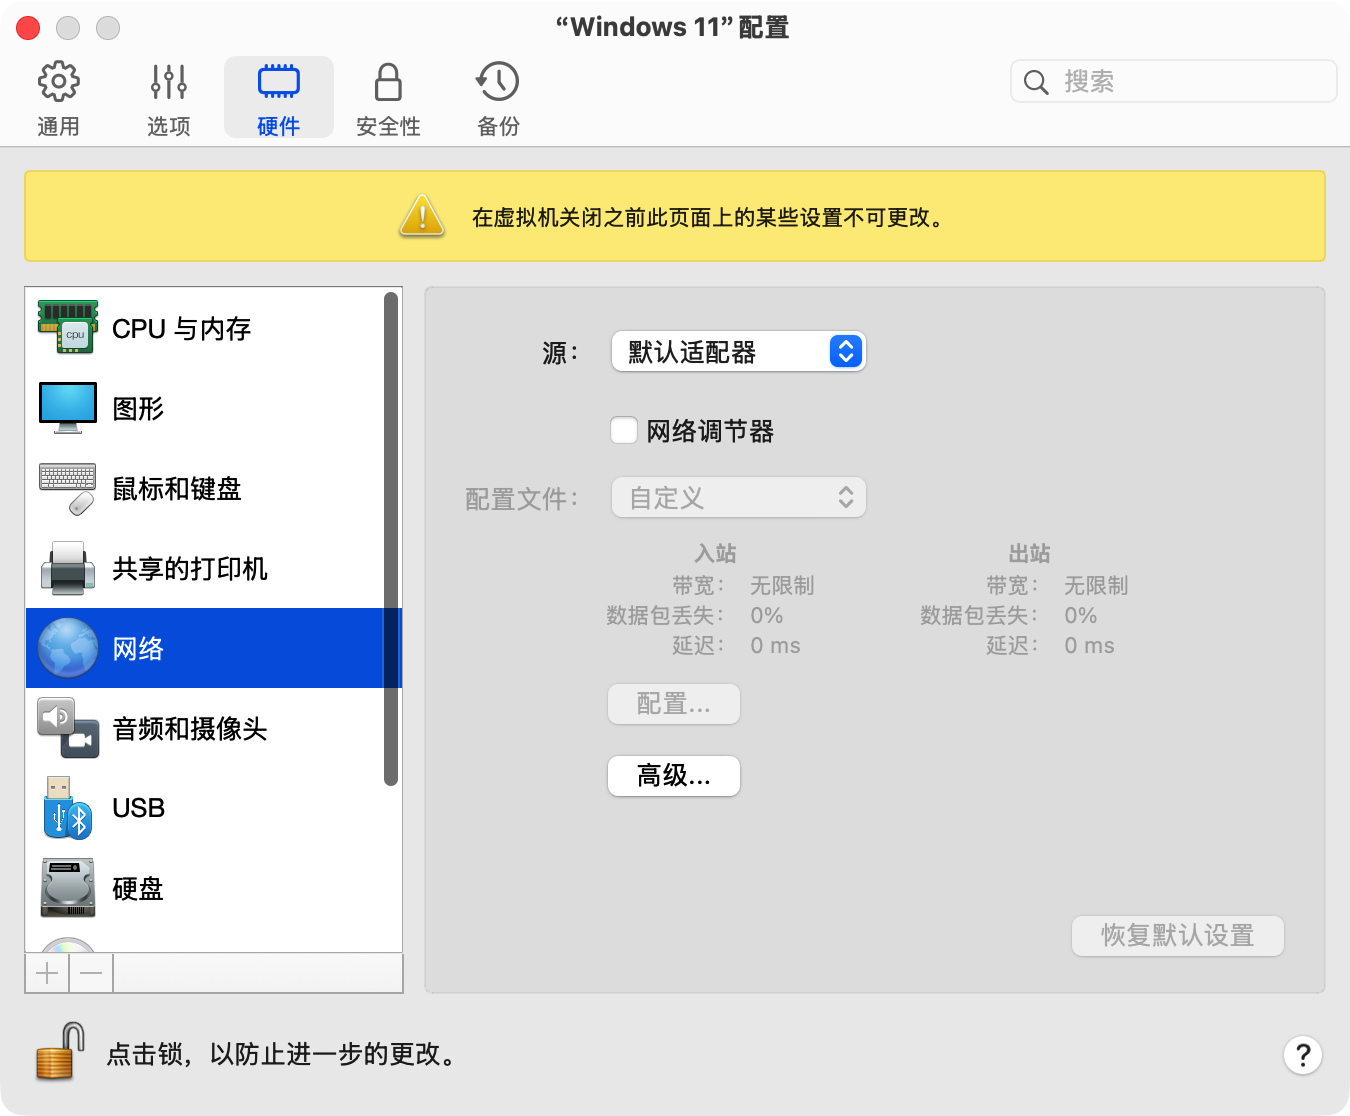Viewport: 1350px width, 1116px height.
Task: Click the 入站 带宽 无限制 value
Action: tap(782, 586)
